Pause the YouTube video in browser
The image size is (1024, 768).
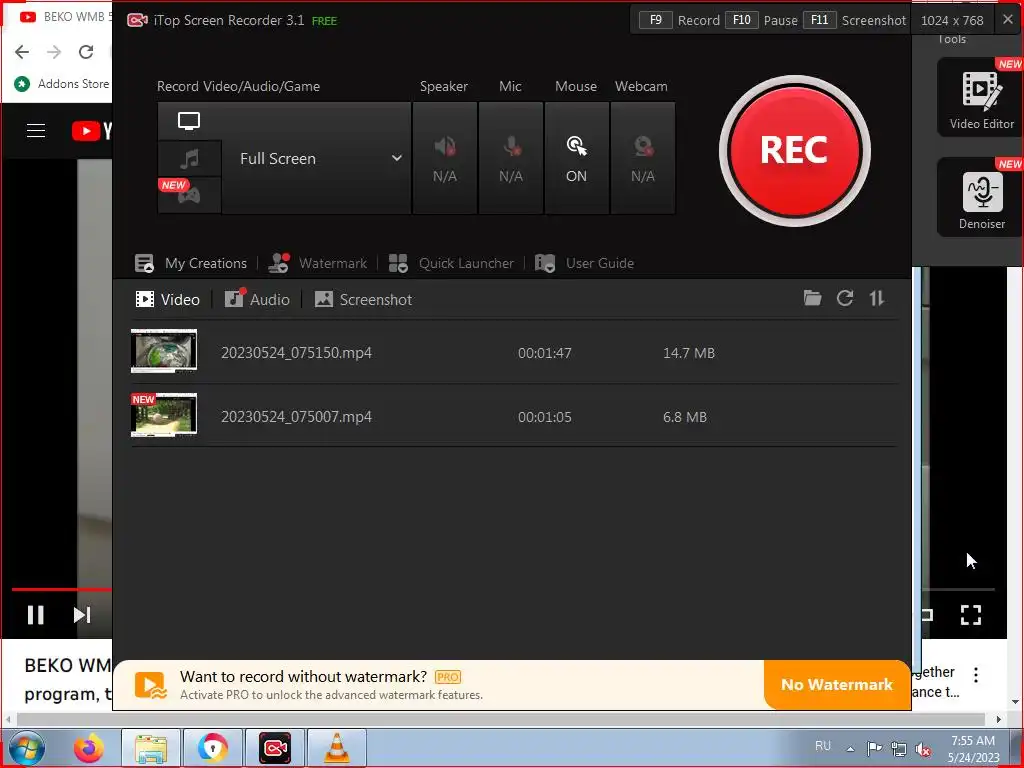point(36,615)
